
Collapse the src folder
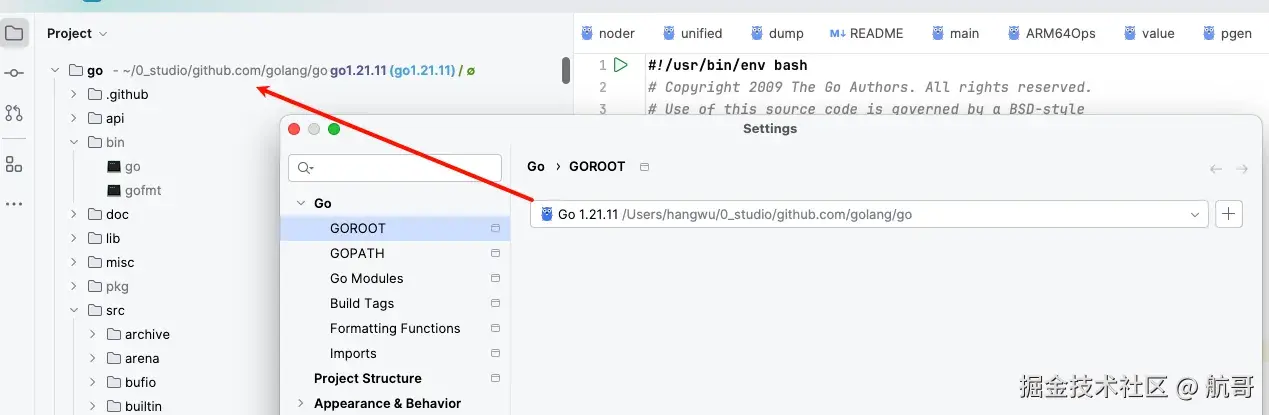[74, 311]
